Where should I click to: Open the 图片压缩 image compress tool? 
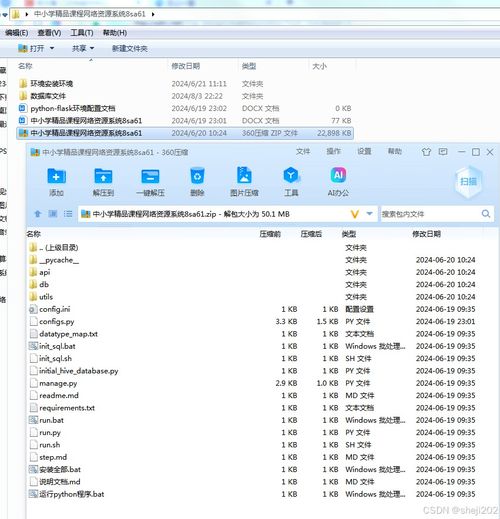point(244,175)
